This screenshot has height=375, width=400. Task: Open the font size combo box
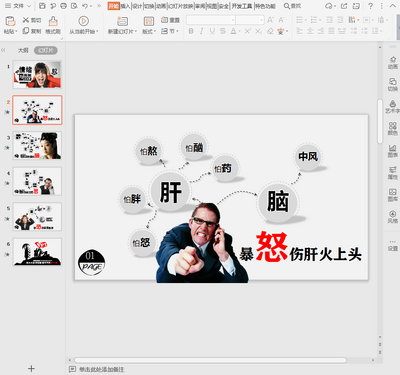tap(250, 20)
